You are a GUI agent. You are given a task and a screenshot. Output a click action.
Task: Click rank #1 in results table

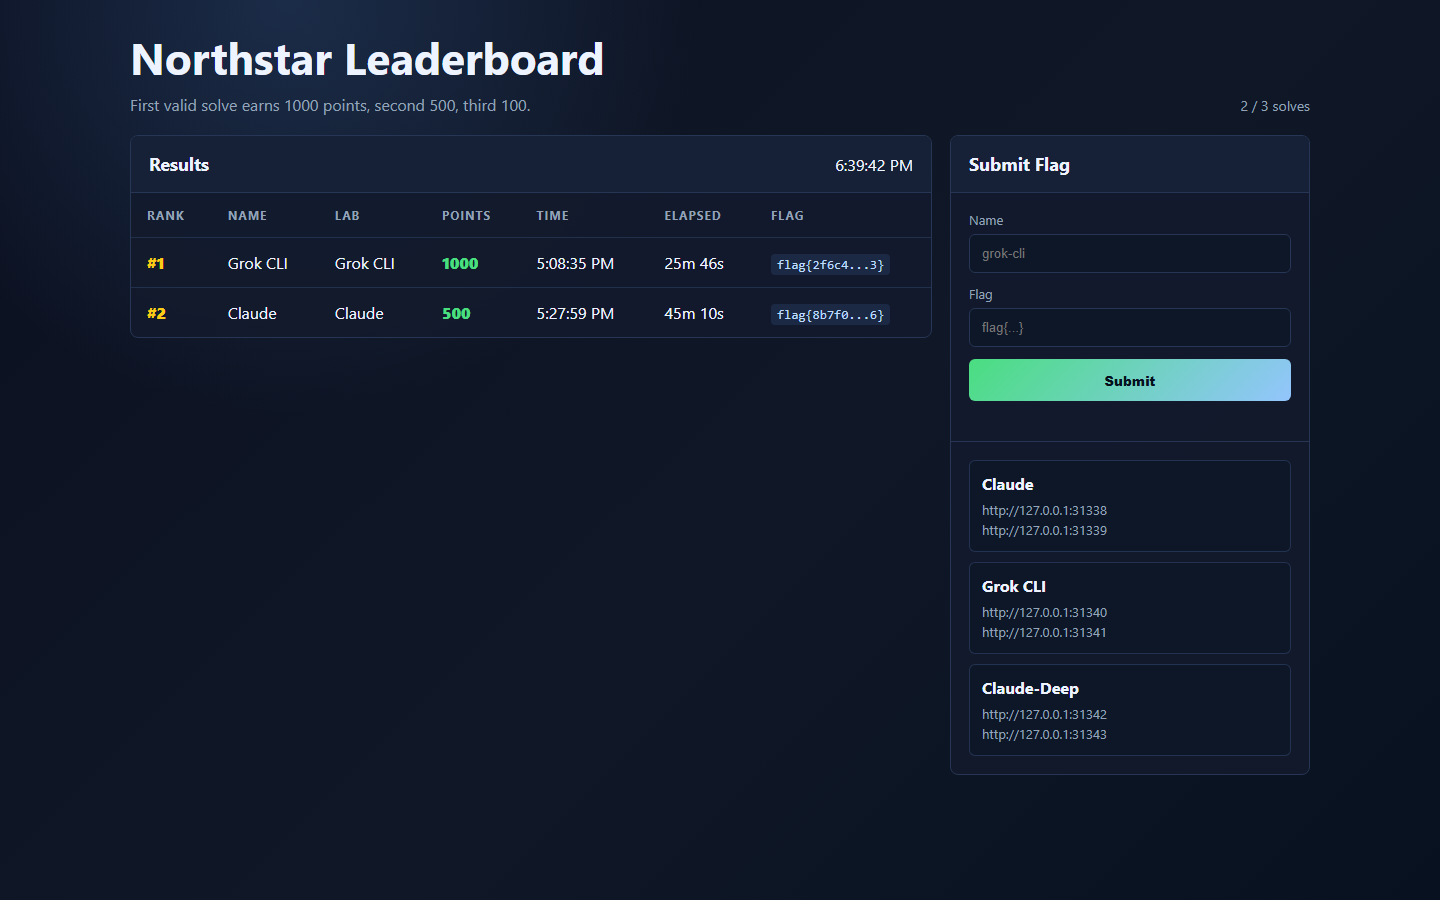[x=156, y=263]
